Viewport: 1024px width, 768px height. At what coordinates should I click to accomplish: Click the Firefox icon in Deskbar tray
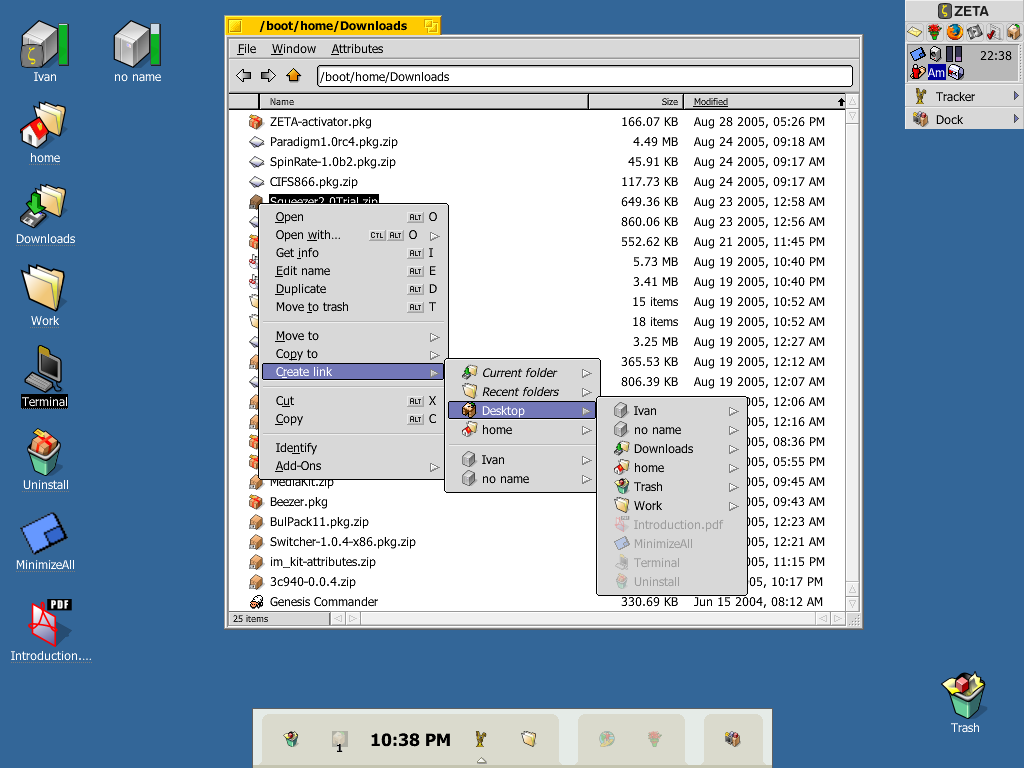955,31
